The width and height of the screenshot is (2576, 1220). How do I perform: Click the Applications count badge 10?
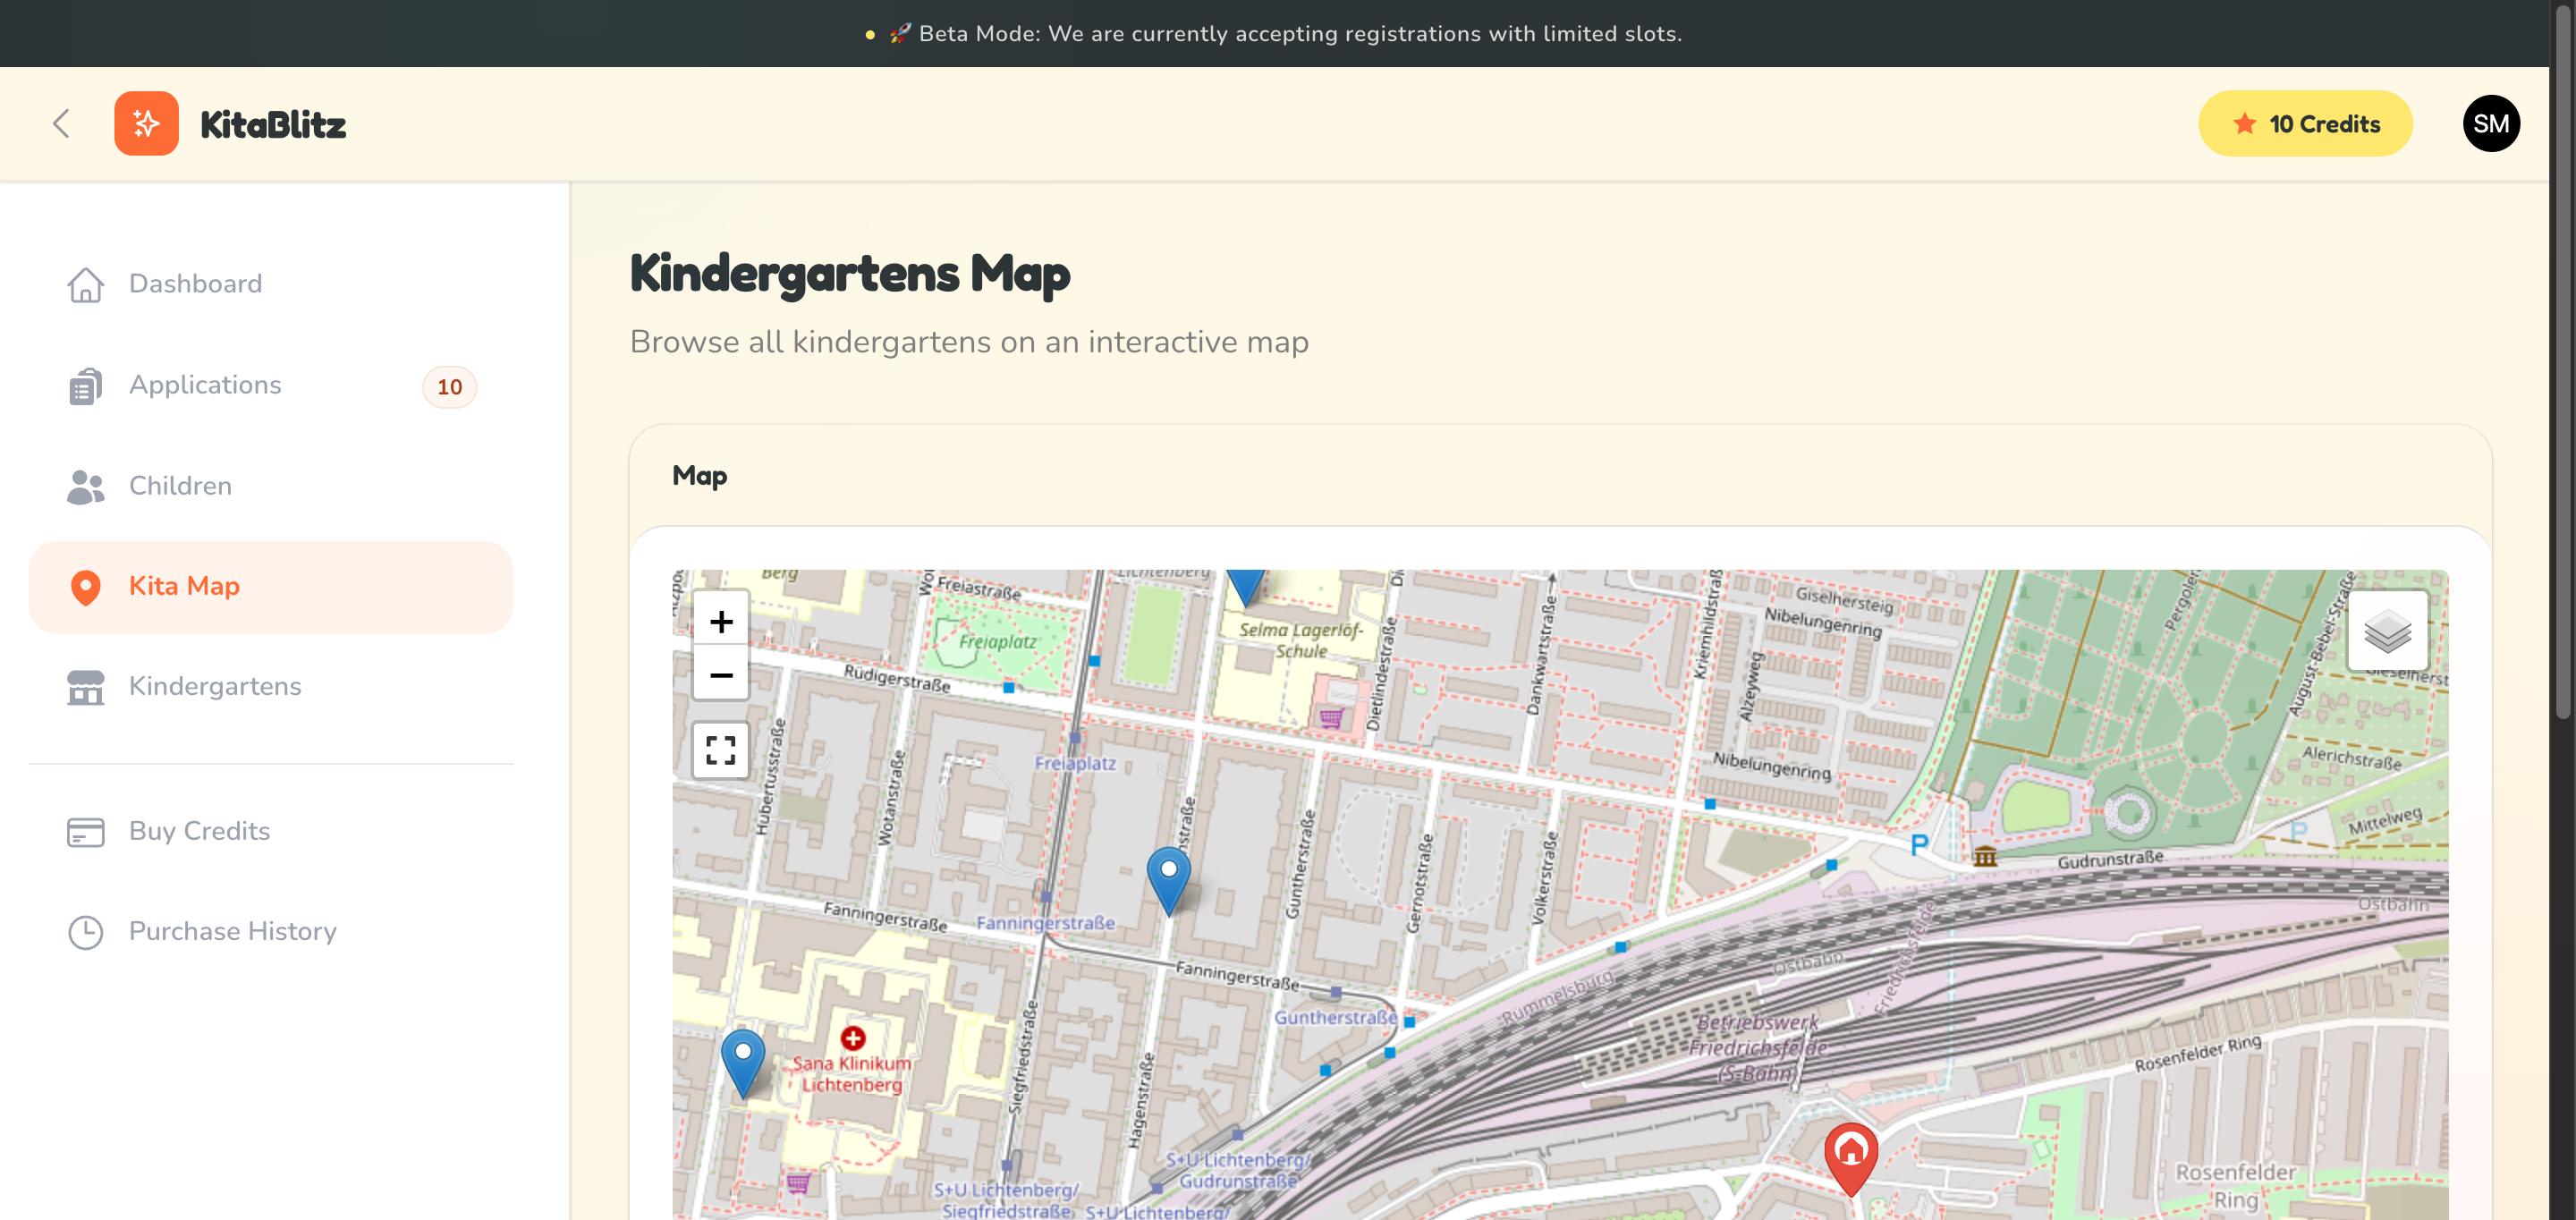coord(449,387)
